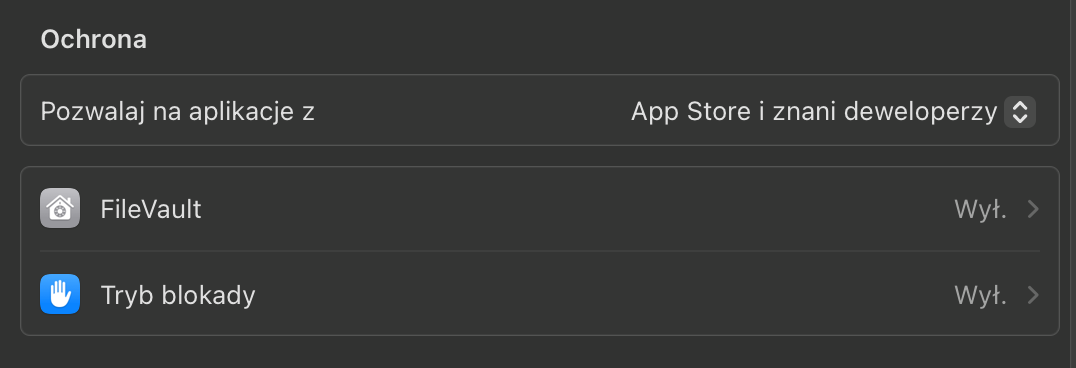Select the word 'deweloperzy' in the popup value

click(920, 112)
